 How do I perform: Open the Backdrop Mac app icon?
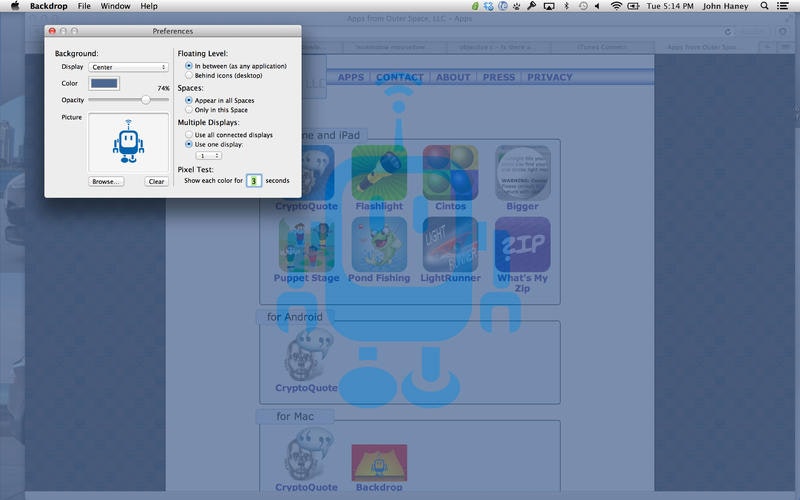tap(379, 463)
